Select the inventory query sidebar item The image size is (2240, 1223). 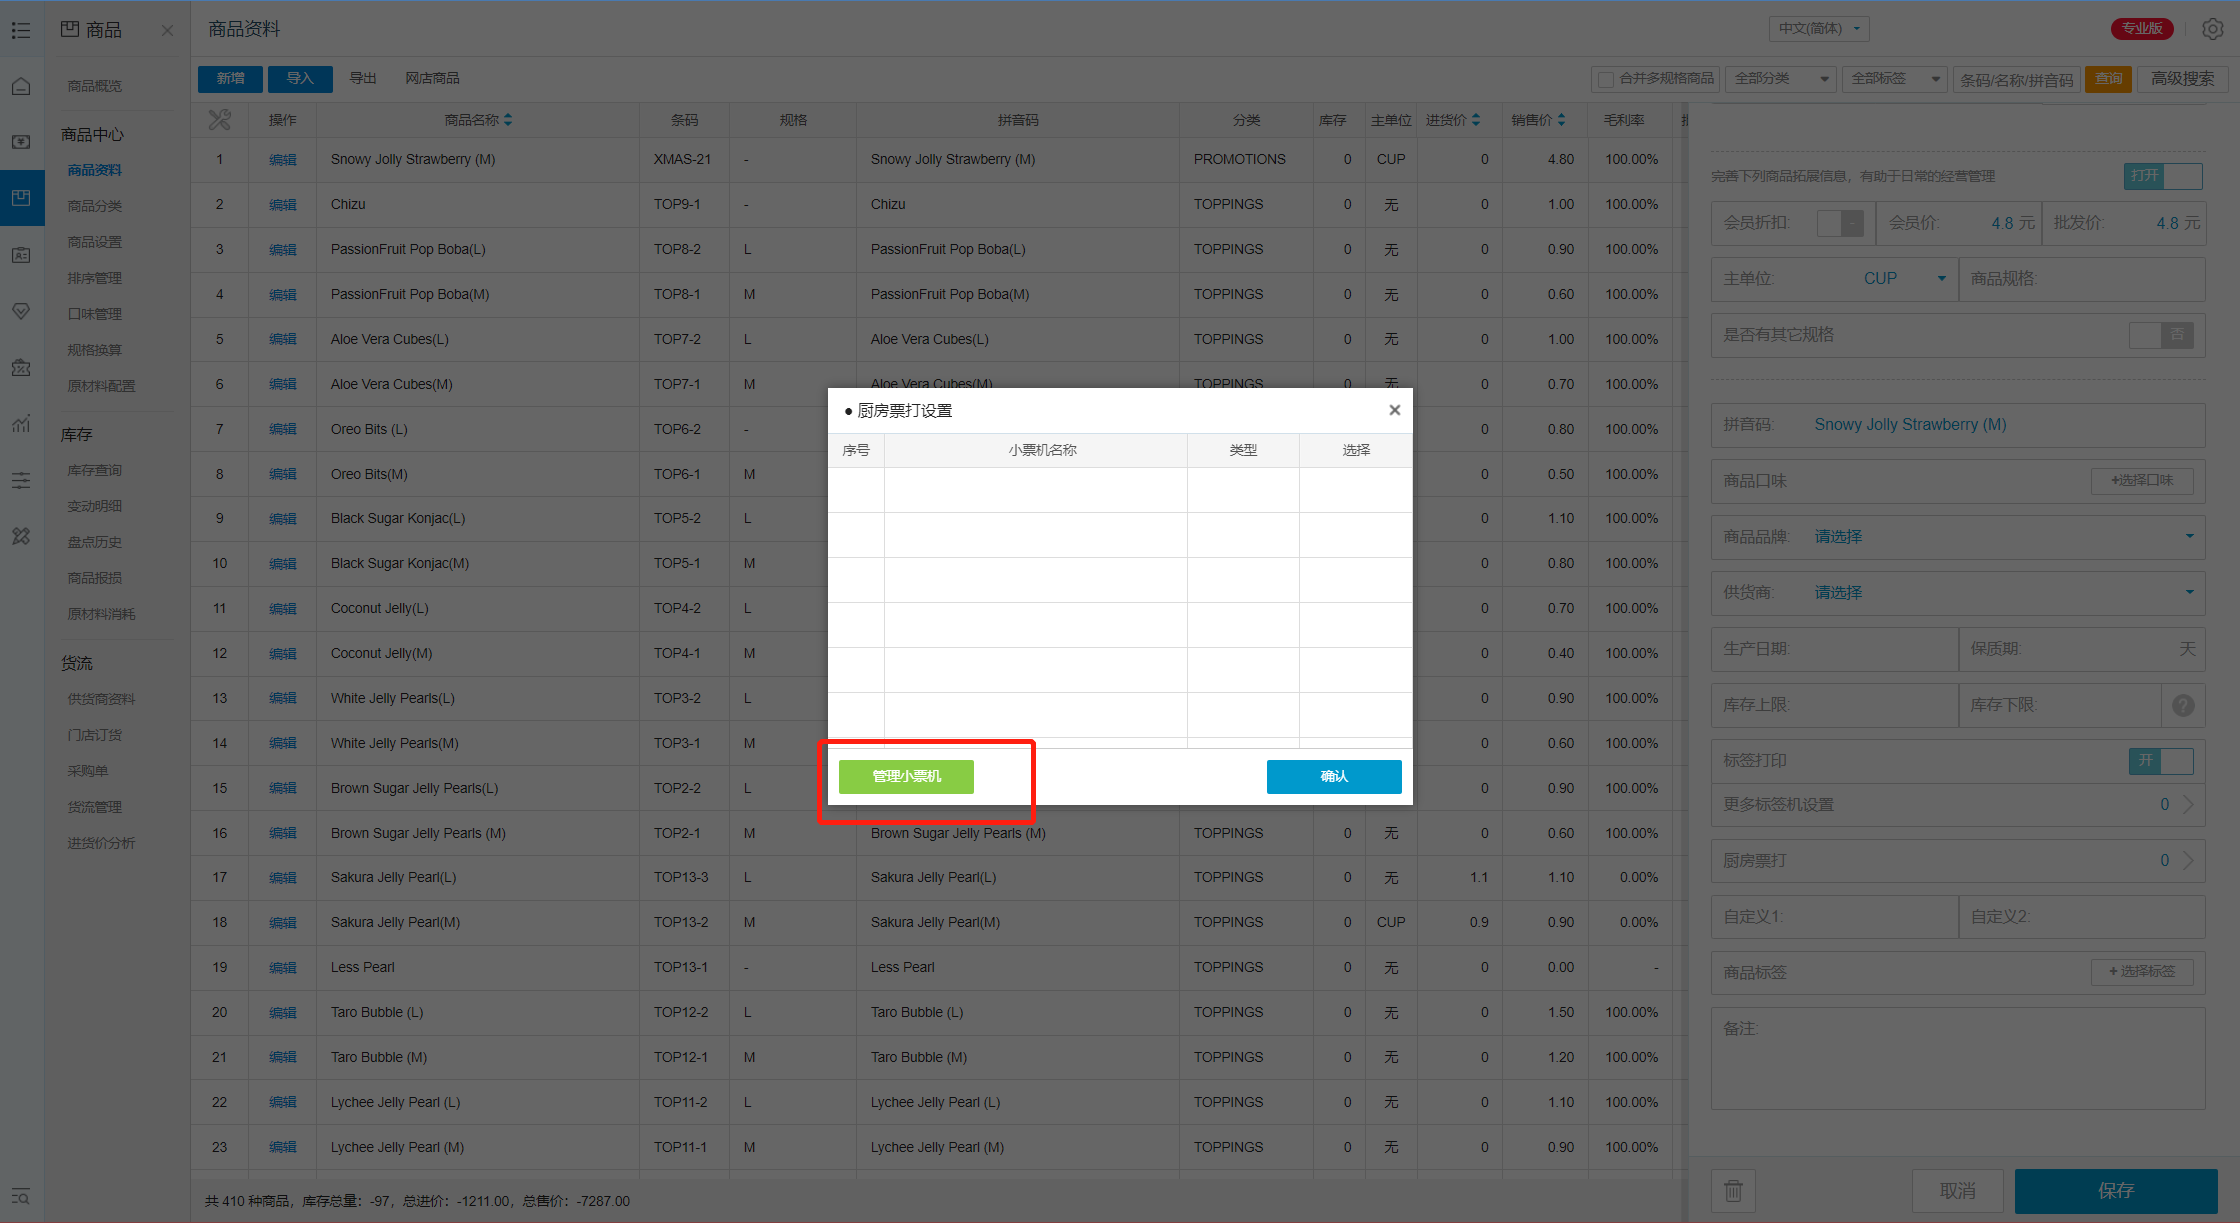(95, 470)
